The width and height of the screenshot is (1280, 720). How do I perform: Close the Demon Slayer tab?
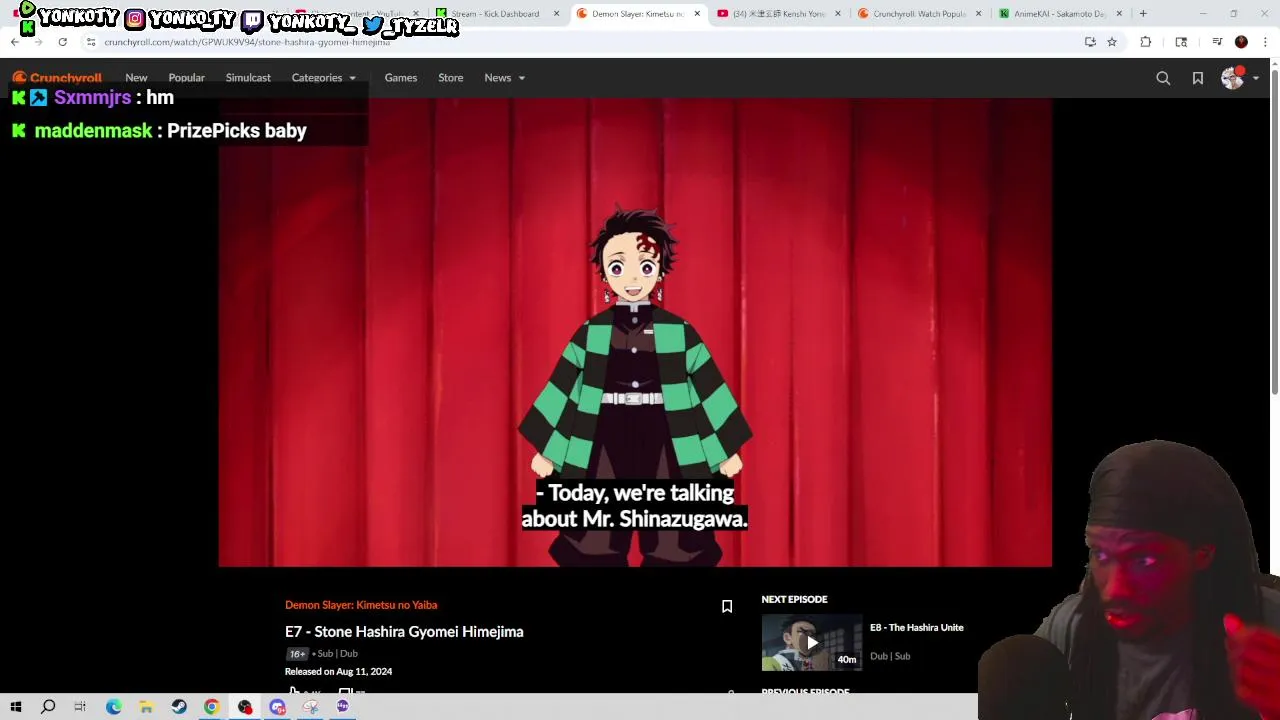click(697, 14)
